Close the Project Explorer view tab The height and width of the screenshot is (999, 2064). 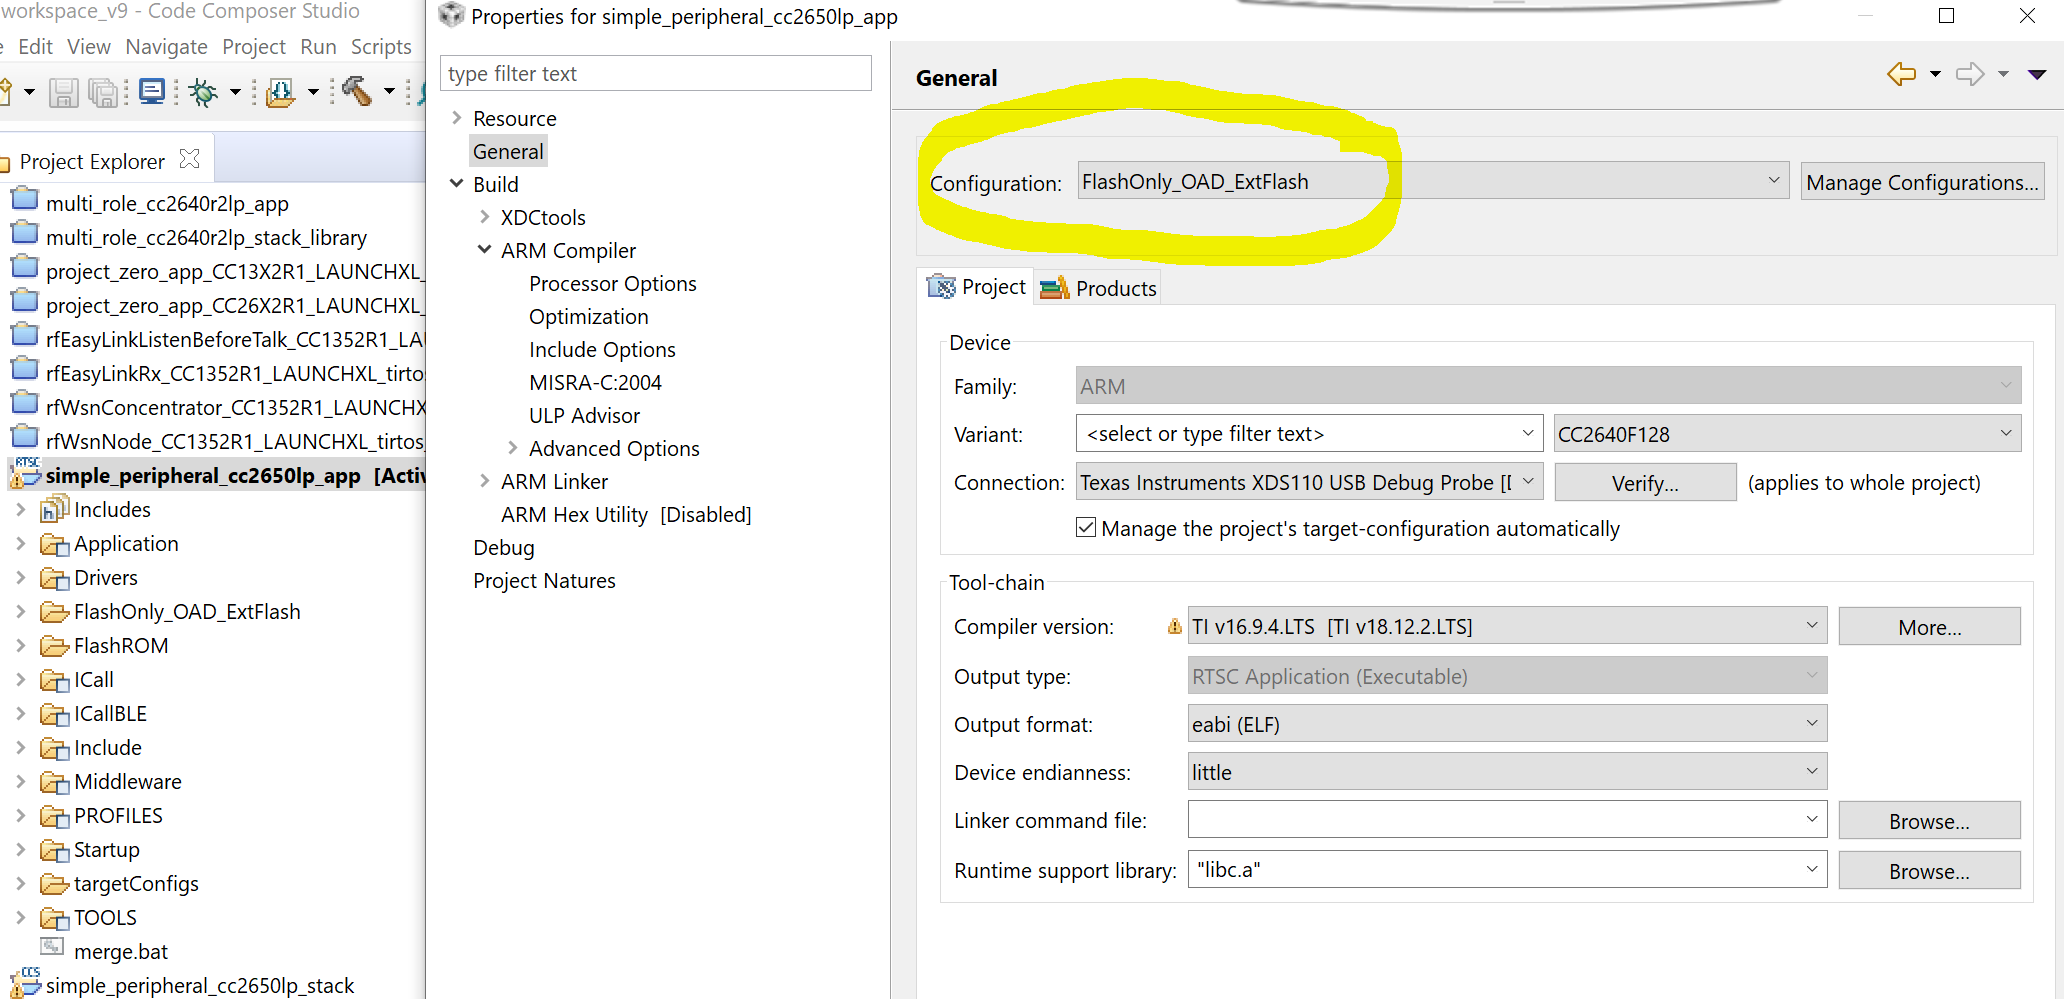[190, 159]
